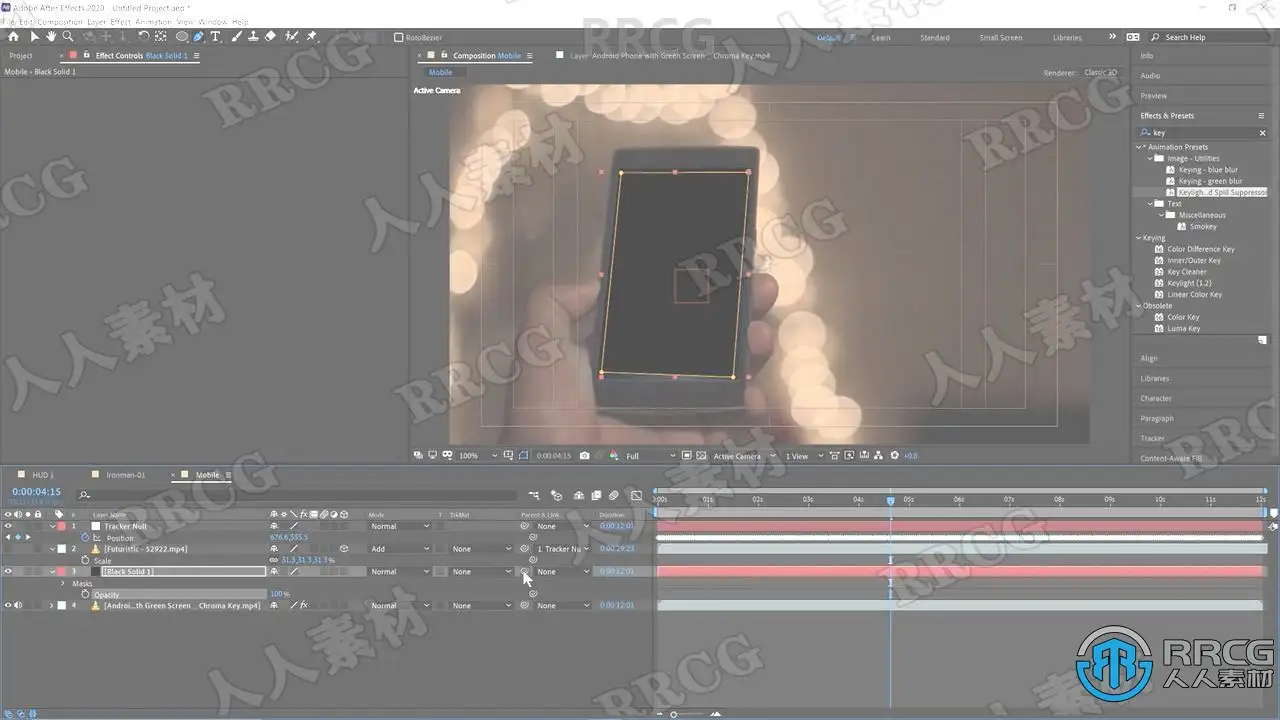Open the Tracker panel
Image resolution: width=1280 pixels, height=720 pixels.
(x=1152, y=438)
